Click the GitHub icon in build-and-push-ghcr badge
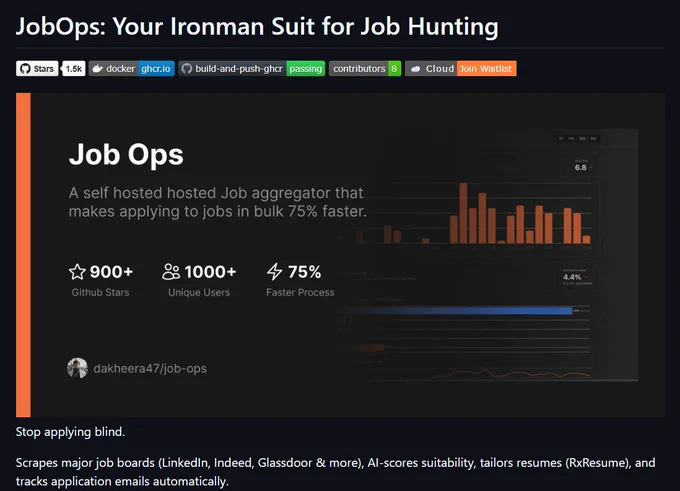The width and height of the screenshot is (680, 491). click(186, 69)
